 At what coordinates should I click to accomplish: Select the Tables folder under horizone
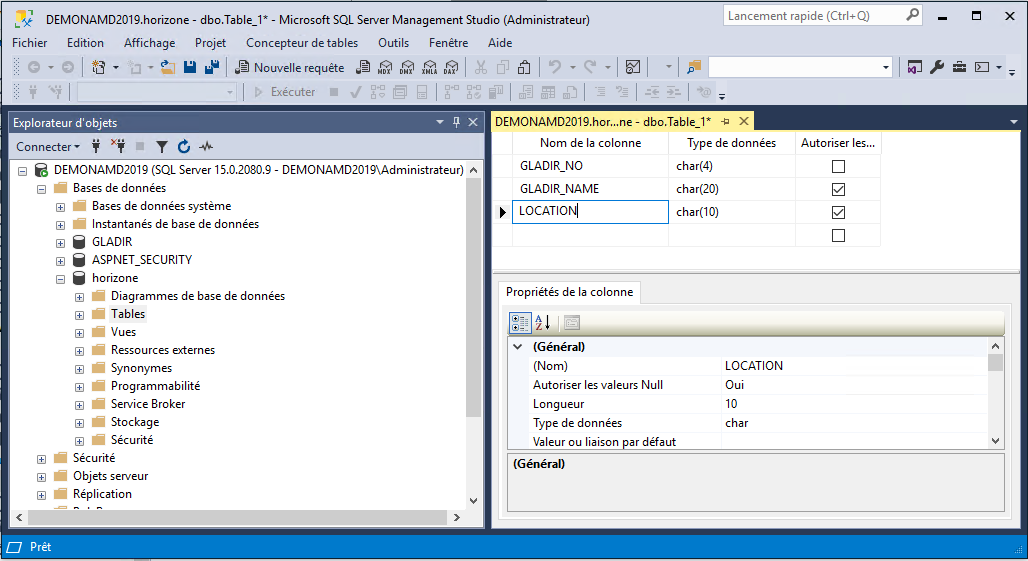(127, 314)
